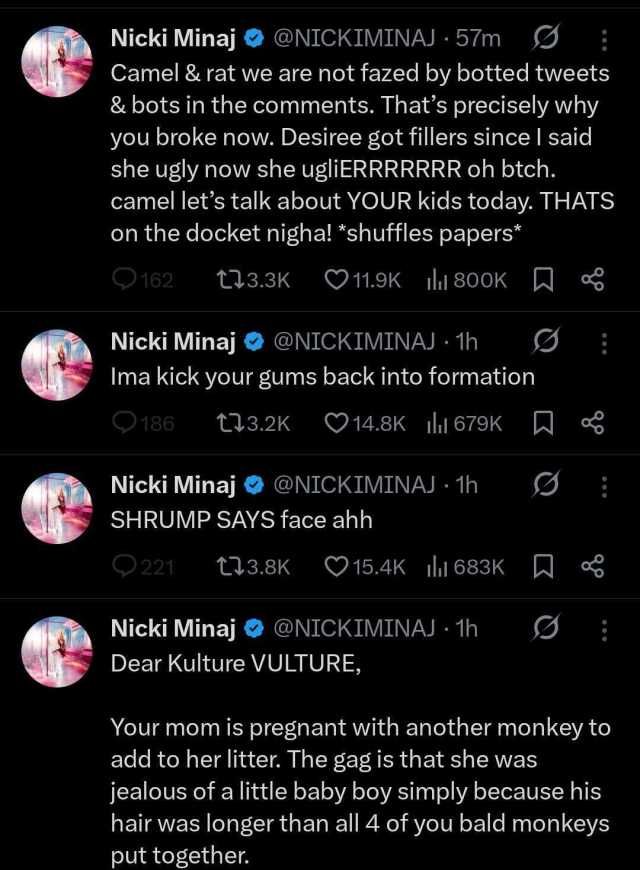Share the "Camel & rat" tweet
This screenshot has height=870, width=640.
(x=593, y=281)
